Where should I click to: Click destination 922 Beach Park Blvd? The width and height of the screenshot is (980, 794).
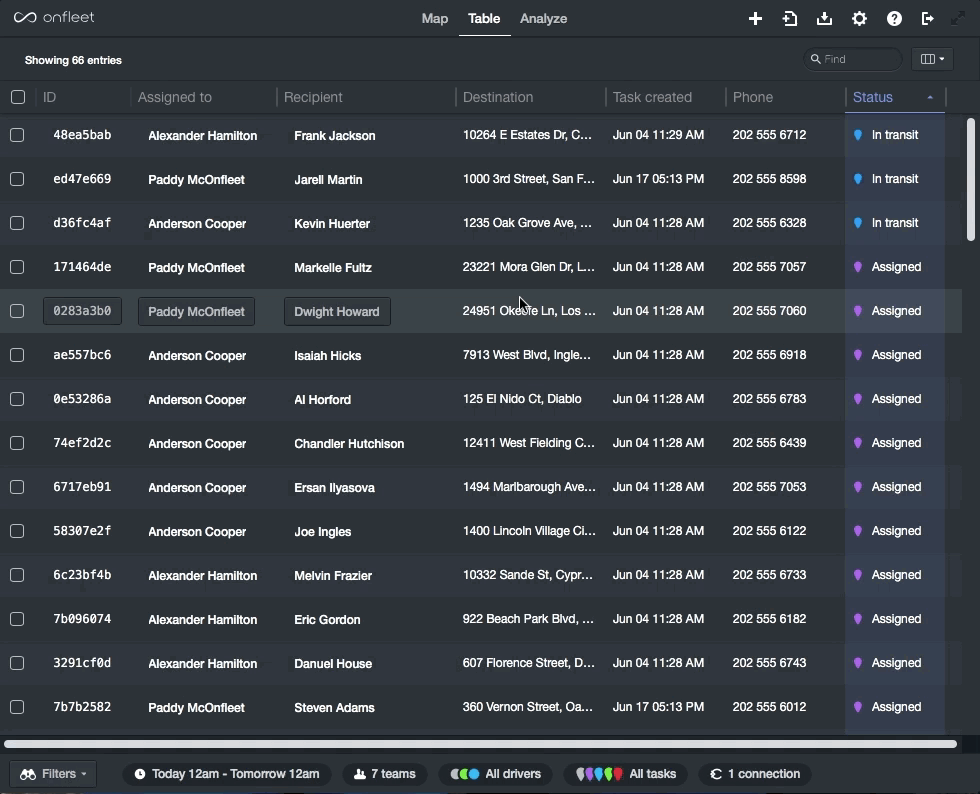528,619
